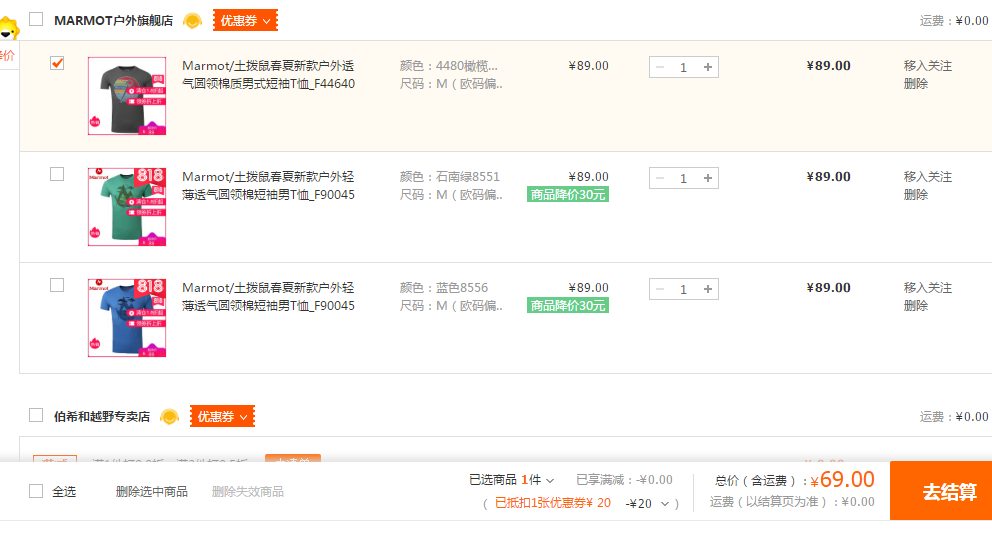Click 移入关注 for 石南绿8551 T-shirt
Viewport: 992px width, 534px height.
(x=927, y=177)
